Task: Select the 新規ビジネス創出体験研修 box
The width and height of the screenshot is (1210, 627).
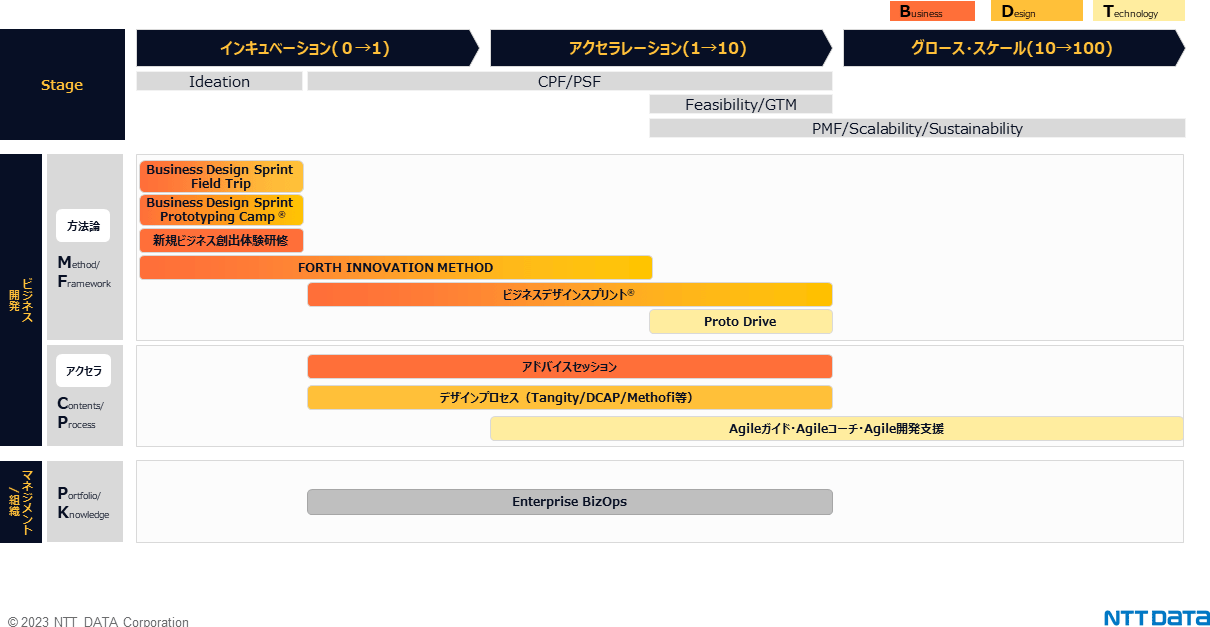Action: tap(221, 241)
